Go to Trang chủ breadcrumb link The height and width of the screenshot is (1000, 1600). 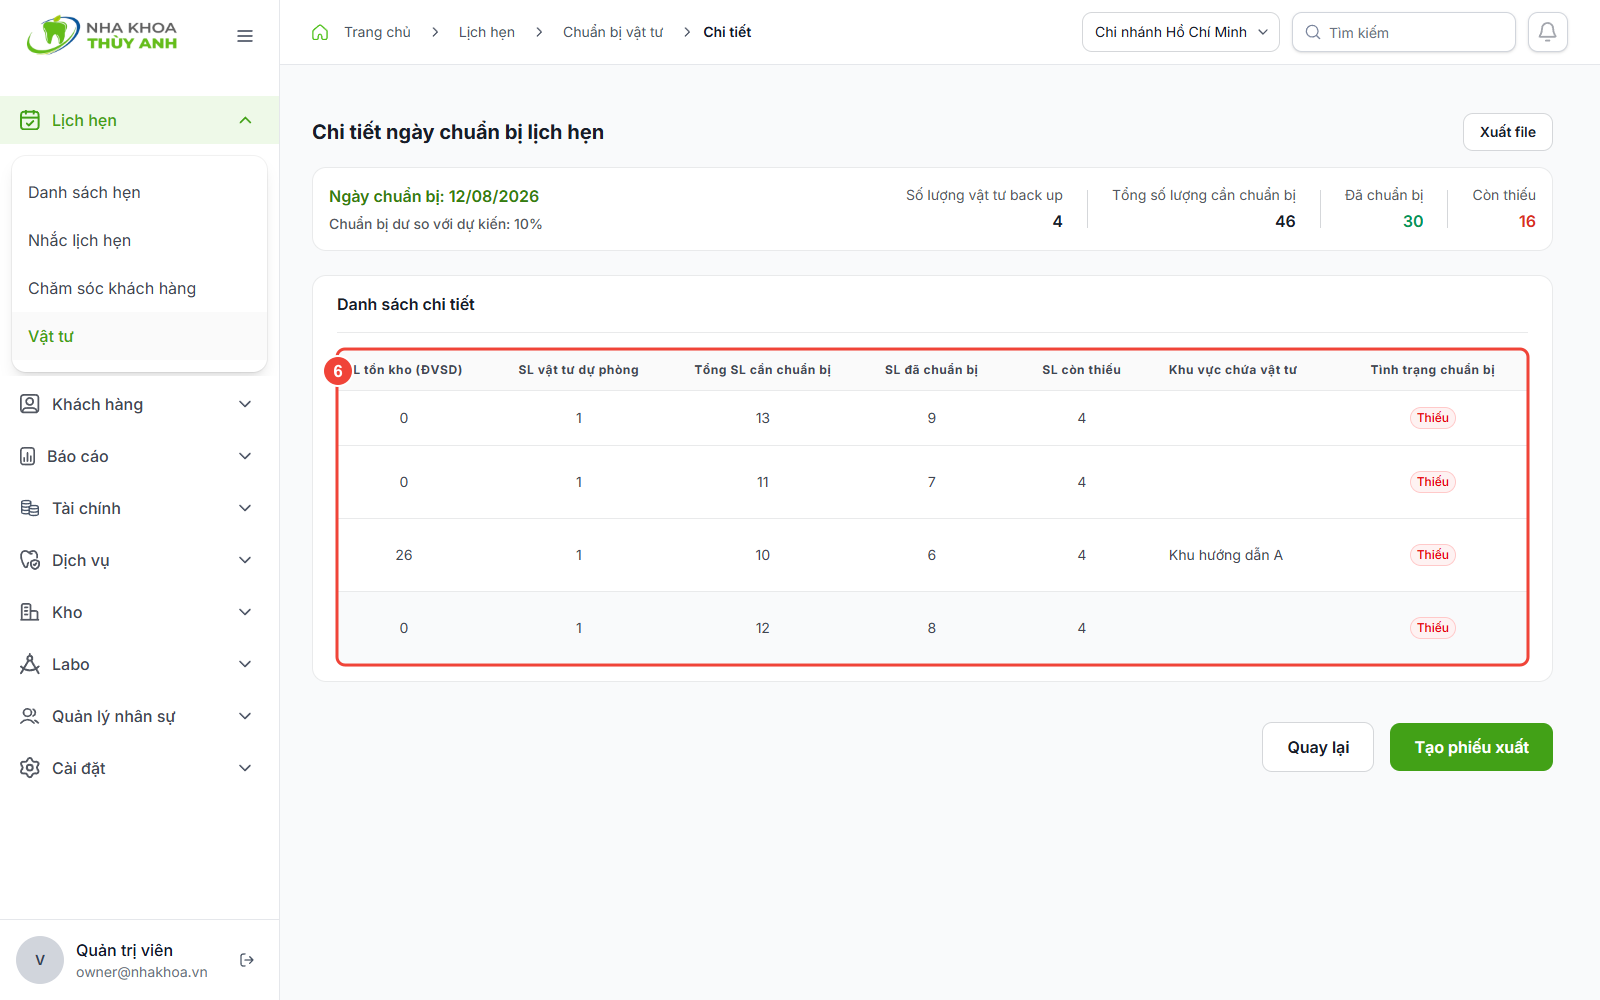coord(377,32)
